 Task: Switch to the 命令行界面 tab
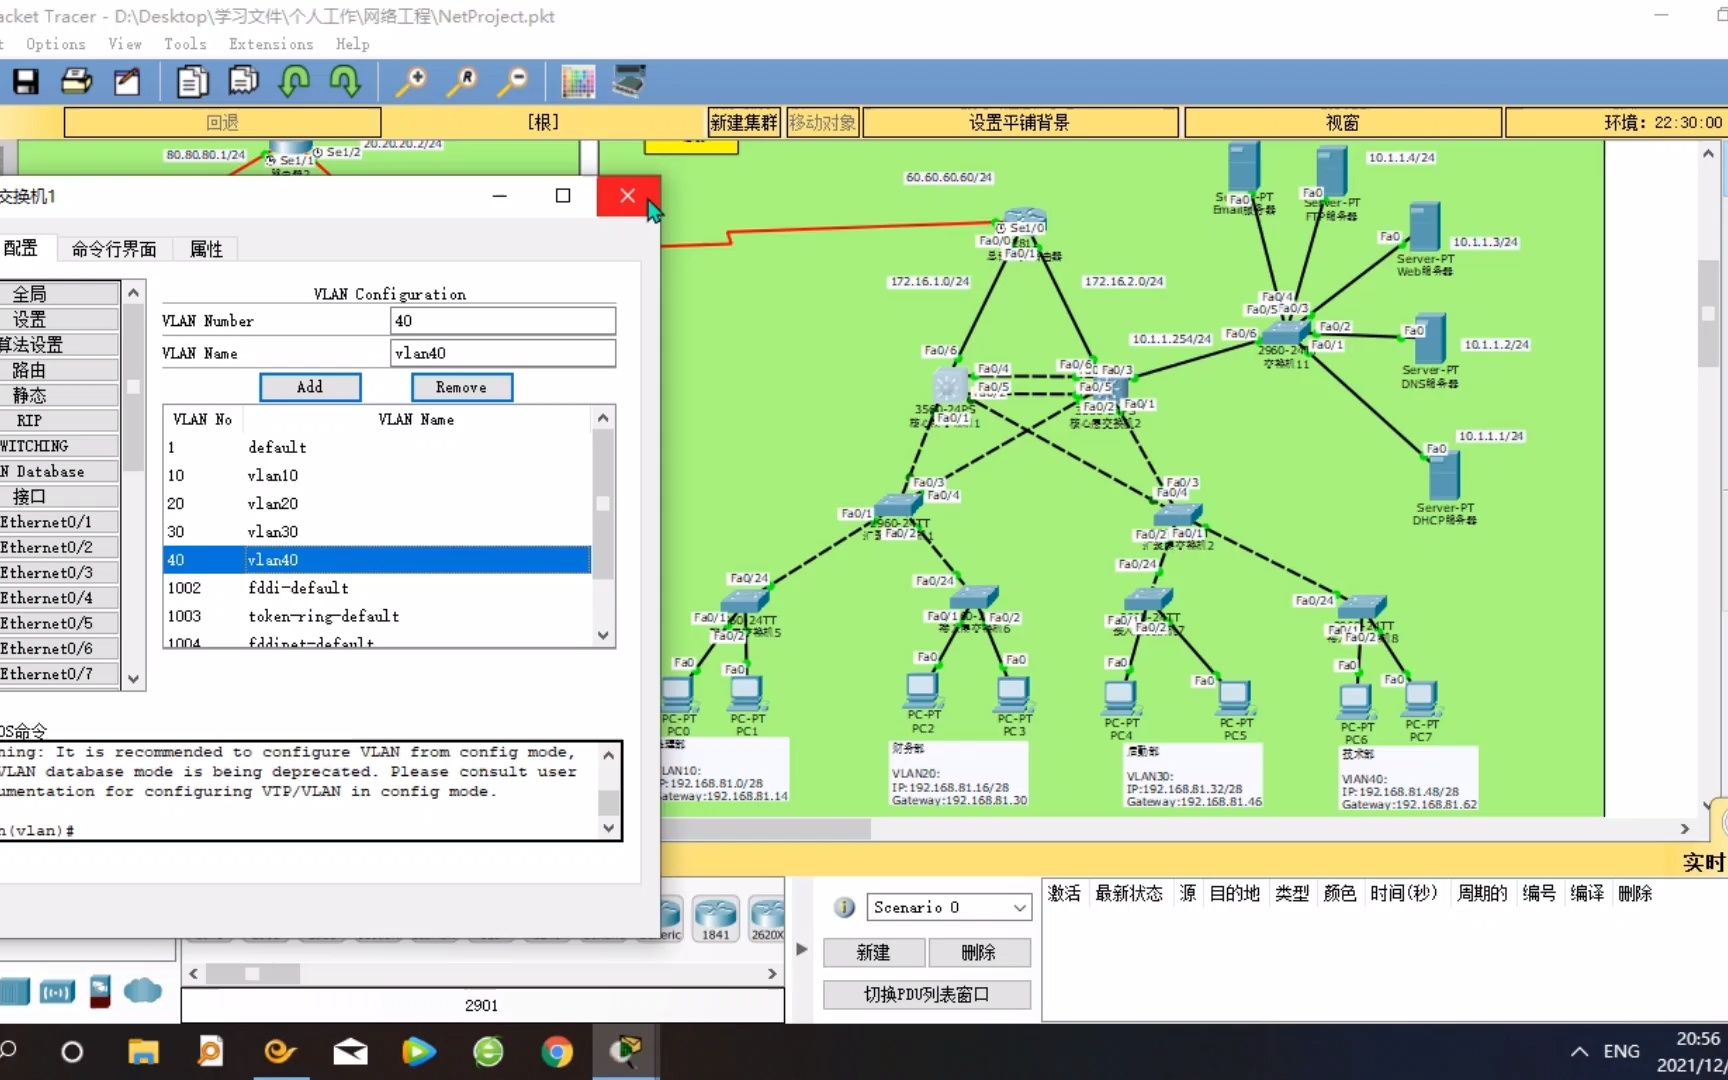click(114, 249)
